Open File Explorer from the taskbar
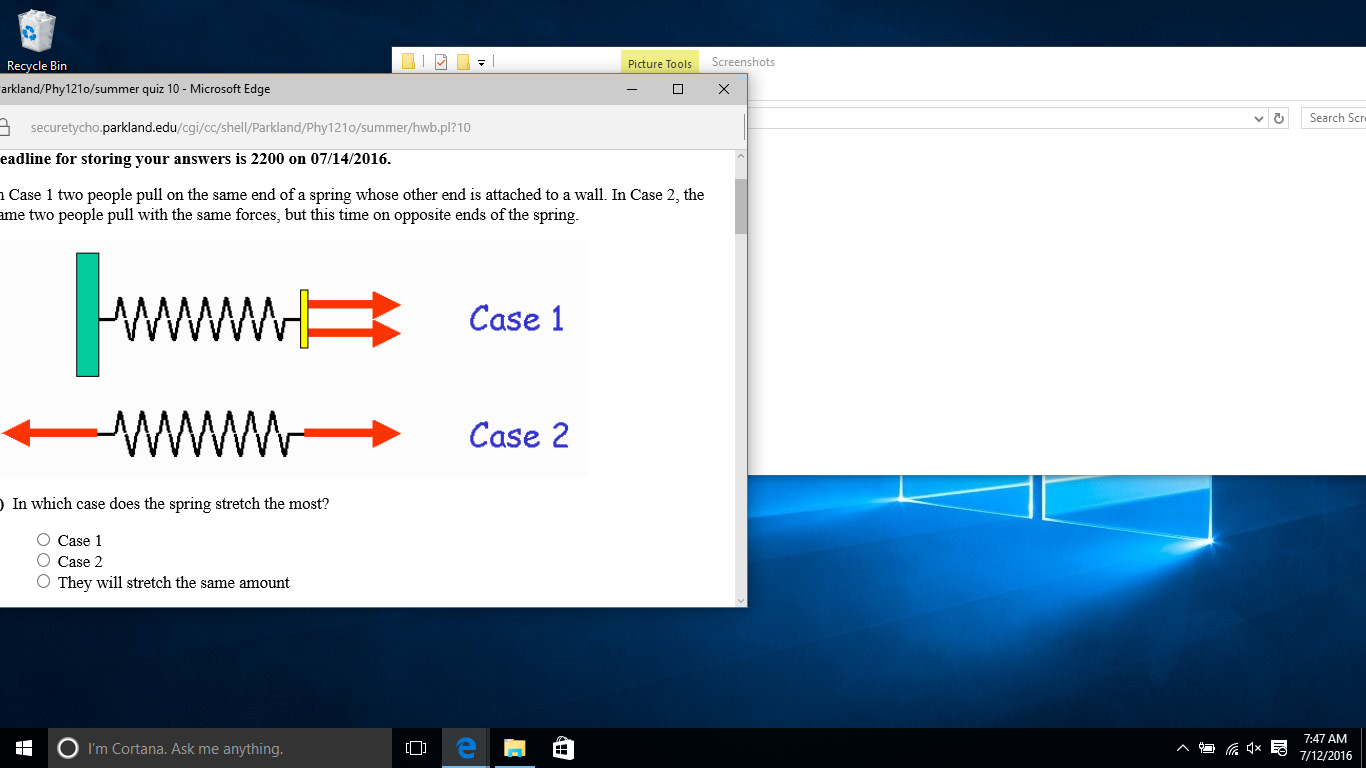Image resolution: width=1366 pixels, height=768 pixels. click(x=514, y=748)
